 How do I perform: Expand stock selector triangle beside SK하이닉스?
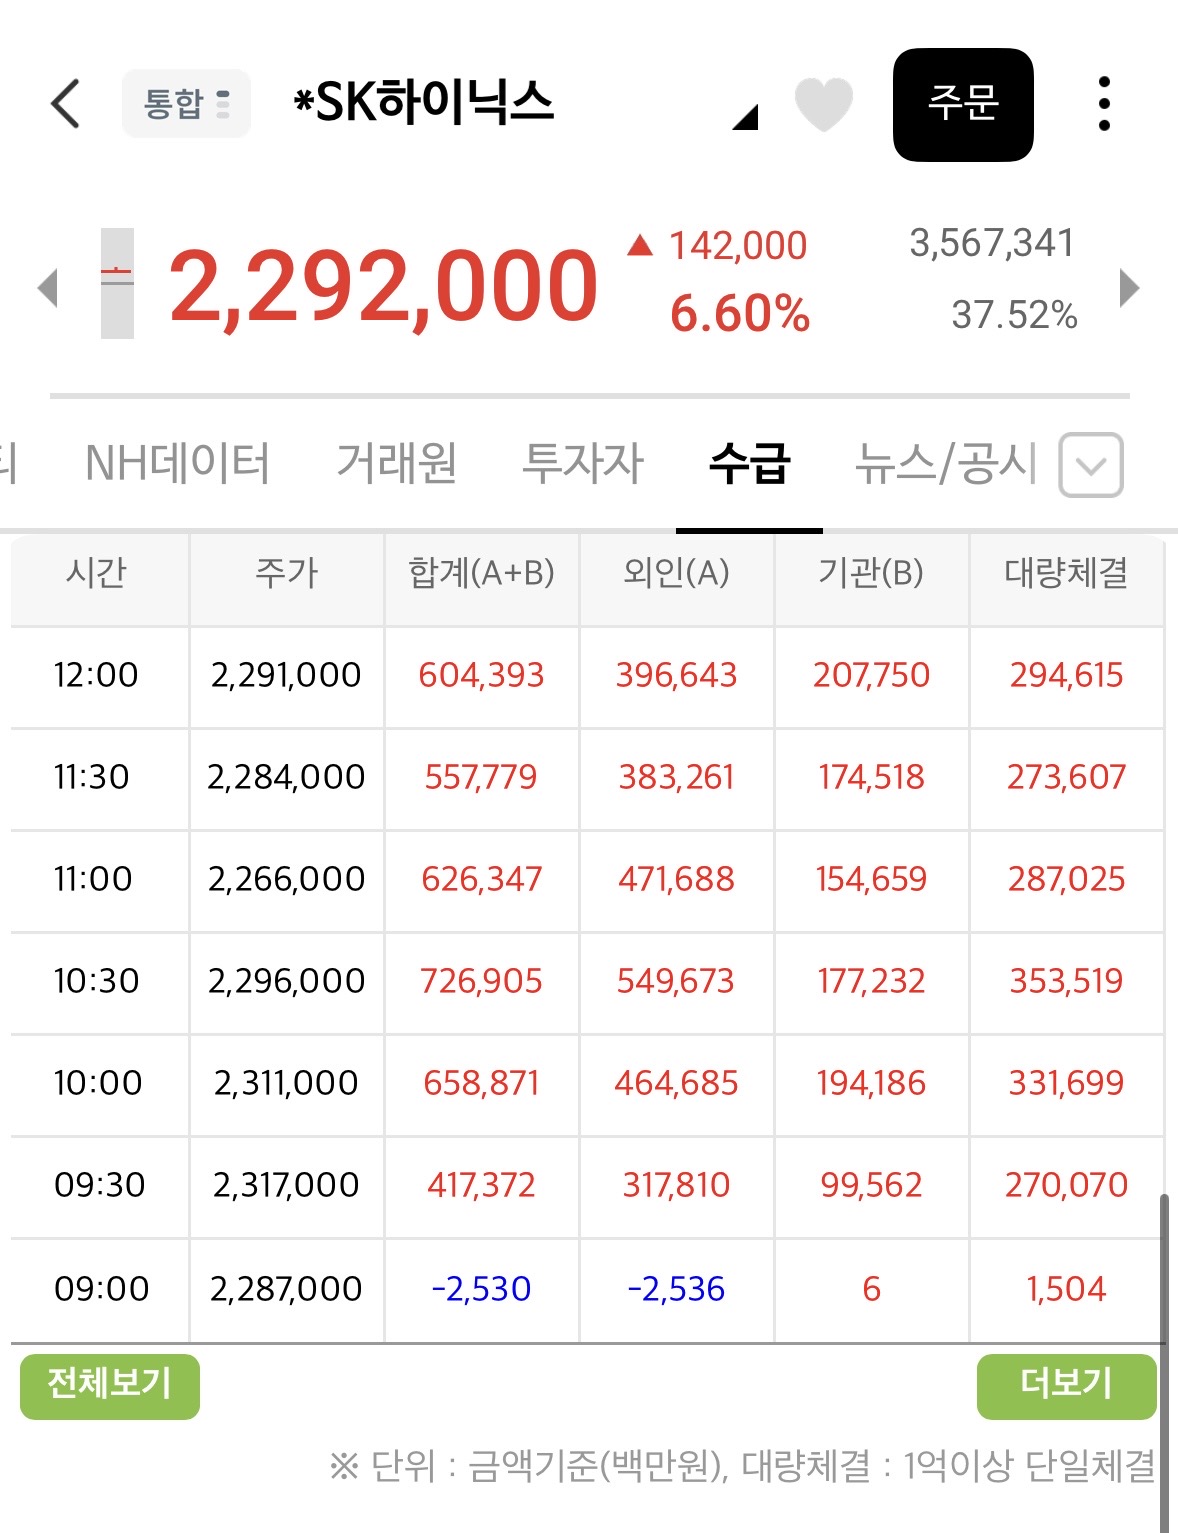click(745, 118)
